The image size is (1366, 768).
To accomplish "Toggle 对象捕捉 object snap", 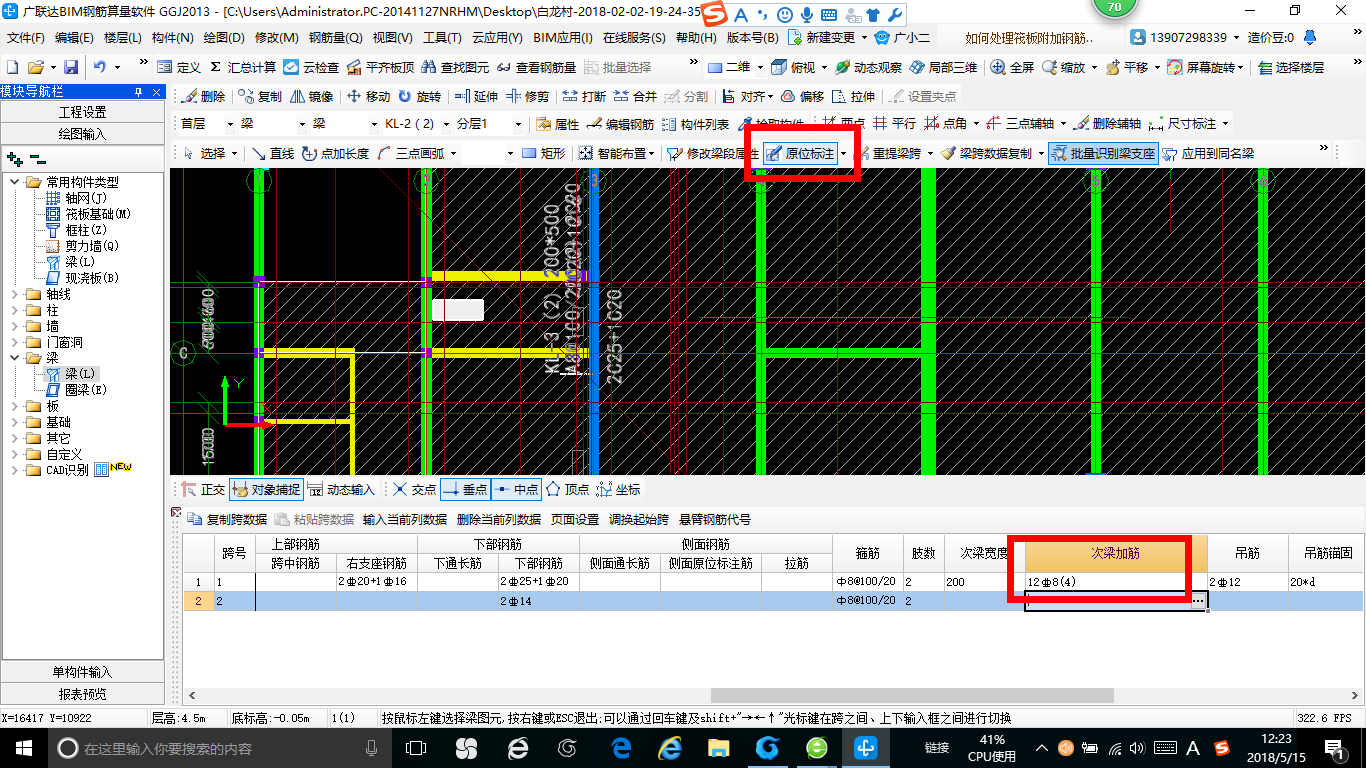I will [x=265, y=489].
